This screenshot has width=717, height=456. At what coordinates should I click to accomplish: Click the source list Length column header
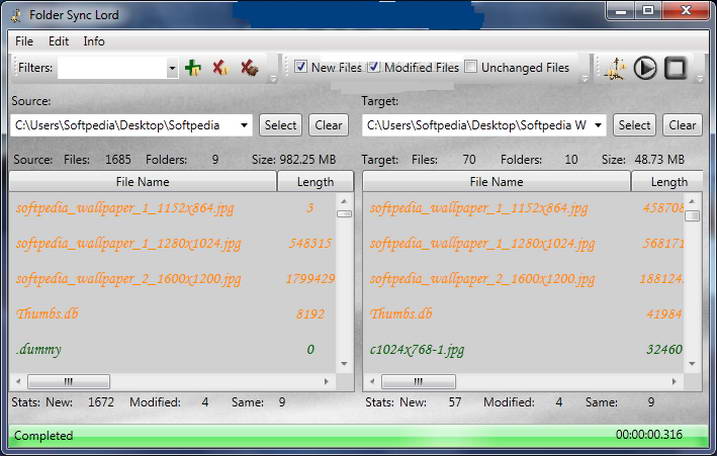pos(315,182)
